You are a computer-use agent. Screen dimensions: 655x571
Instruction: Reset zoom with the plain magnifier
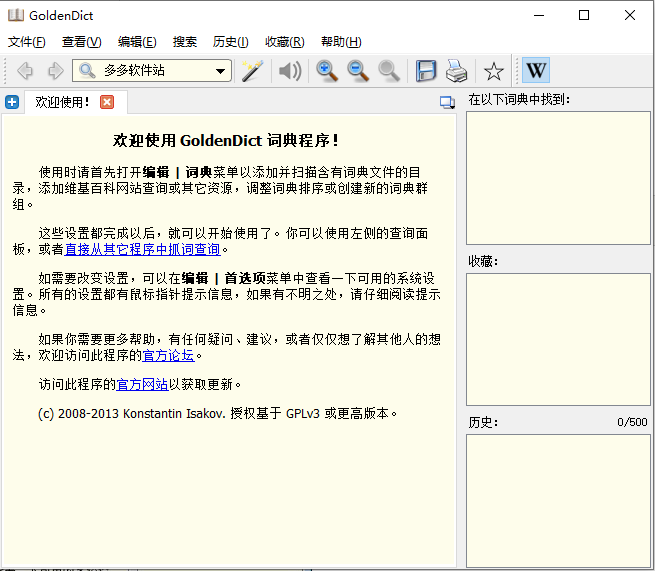pos(389,71)
